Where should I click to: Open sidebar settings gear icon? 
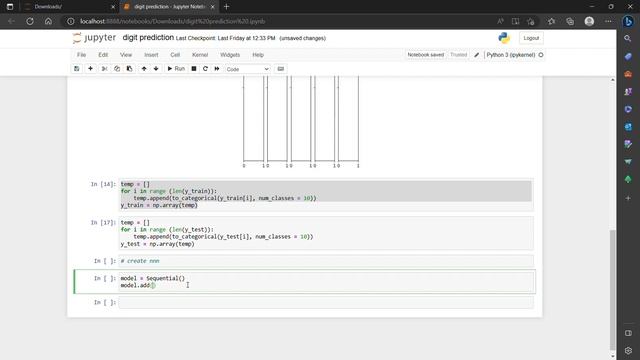[x=628, y=350]
